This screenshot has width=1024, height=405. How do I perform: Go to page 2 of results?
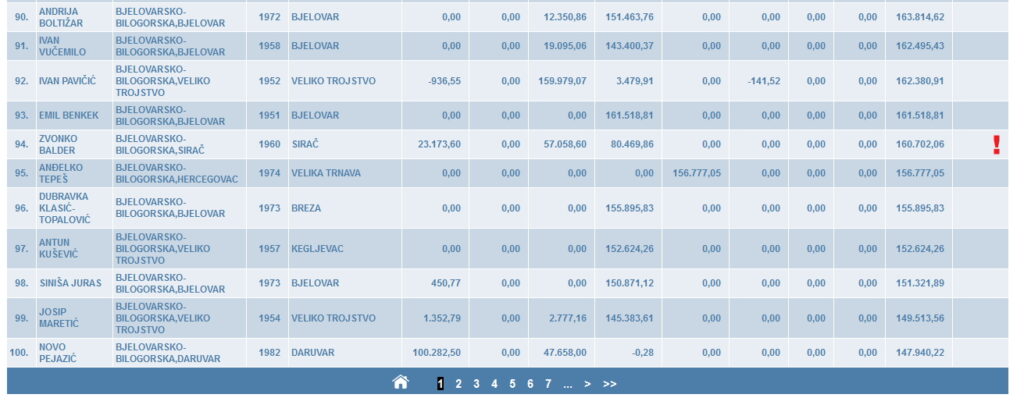pyautogui.click(x=458, y=383)
